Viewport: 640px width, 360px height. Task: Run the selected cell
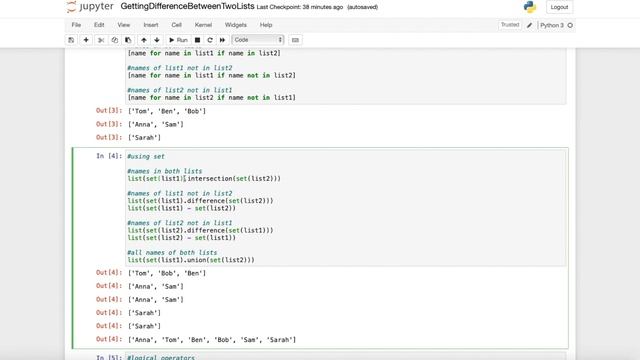click(x=178, y=40)
